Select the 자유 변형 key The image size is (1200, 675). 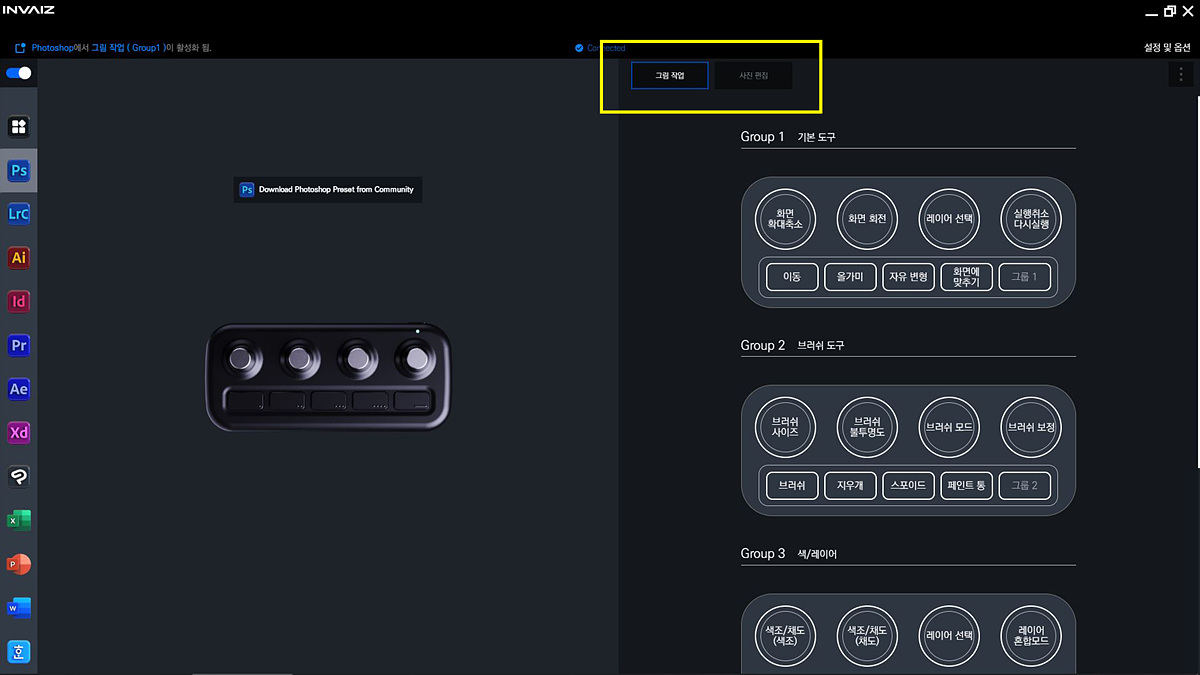tap(908, 277)
